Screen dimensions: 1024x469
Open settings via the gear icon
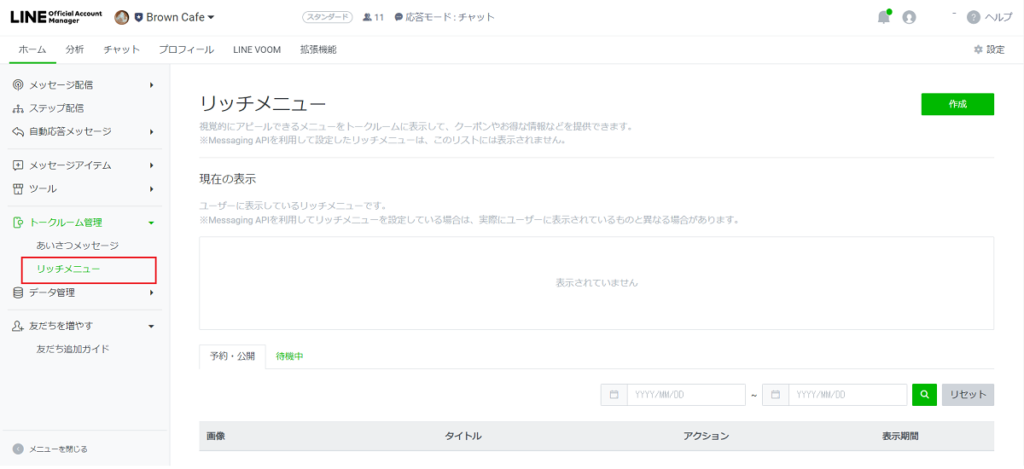978,50
